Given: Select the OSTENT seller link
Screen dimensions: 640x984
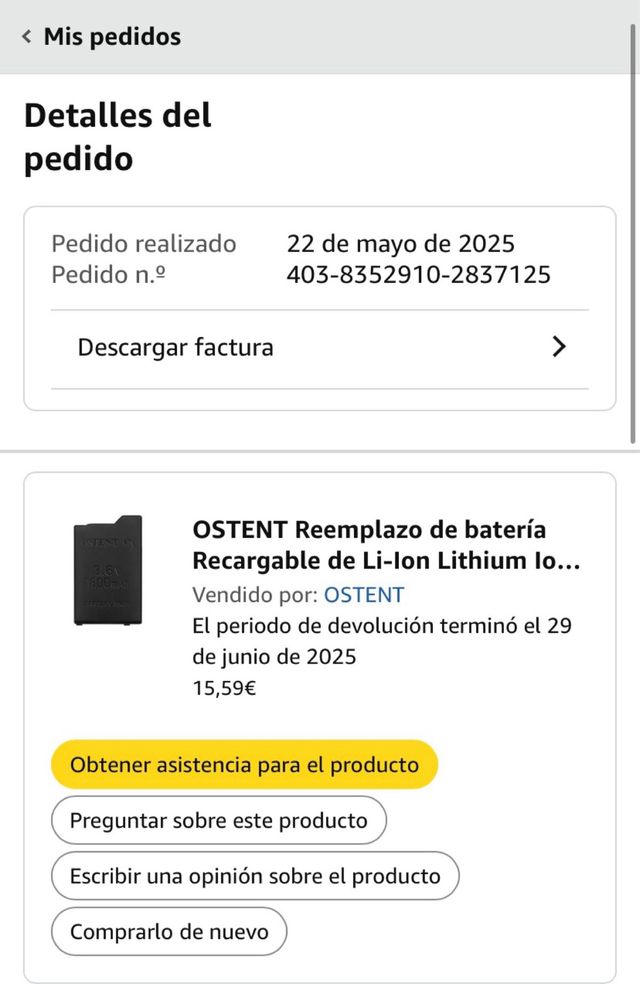Looking at the screenshot, I should click(x=364, y=594).
